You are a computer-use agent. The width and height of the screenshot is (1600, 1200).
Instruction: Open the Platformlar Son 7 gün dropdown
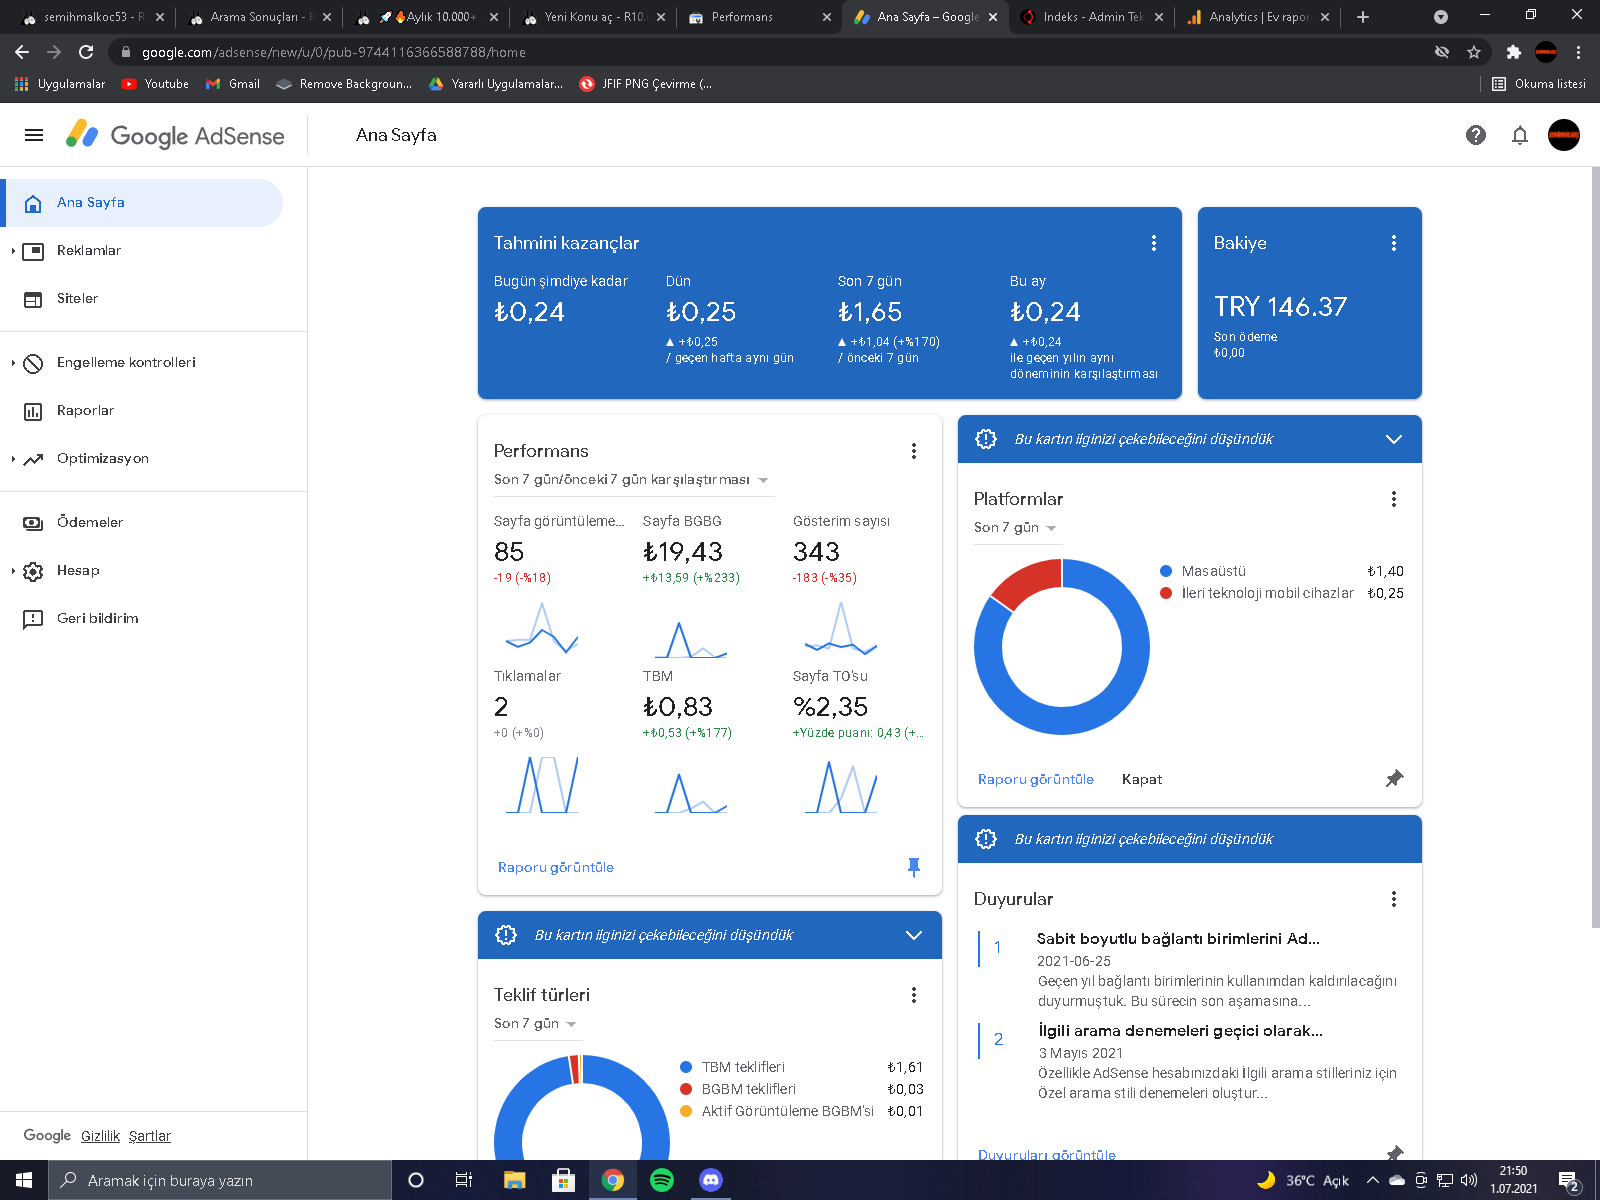(1015, 528)
